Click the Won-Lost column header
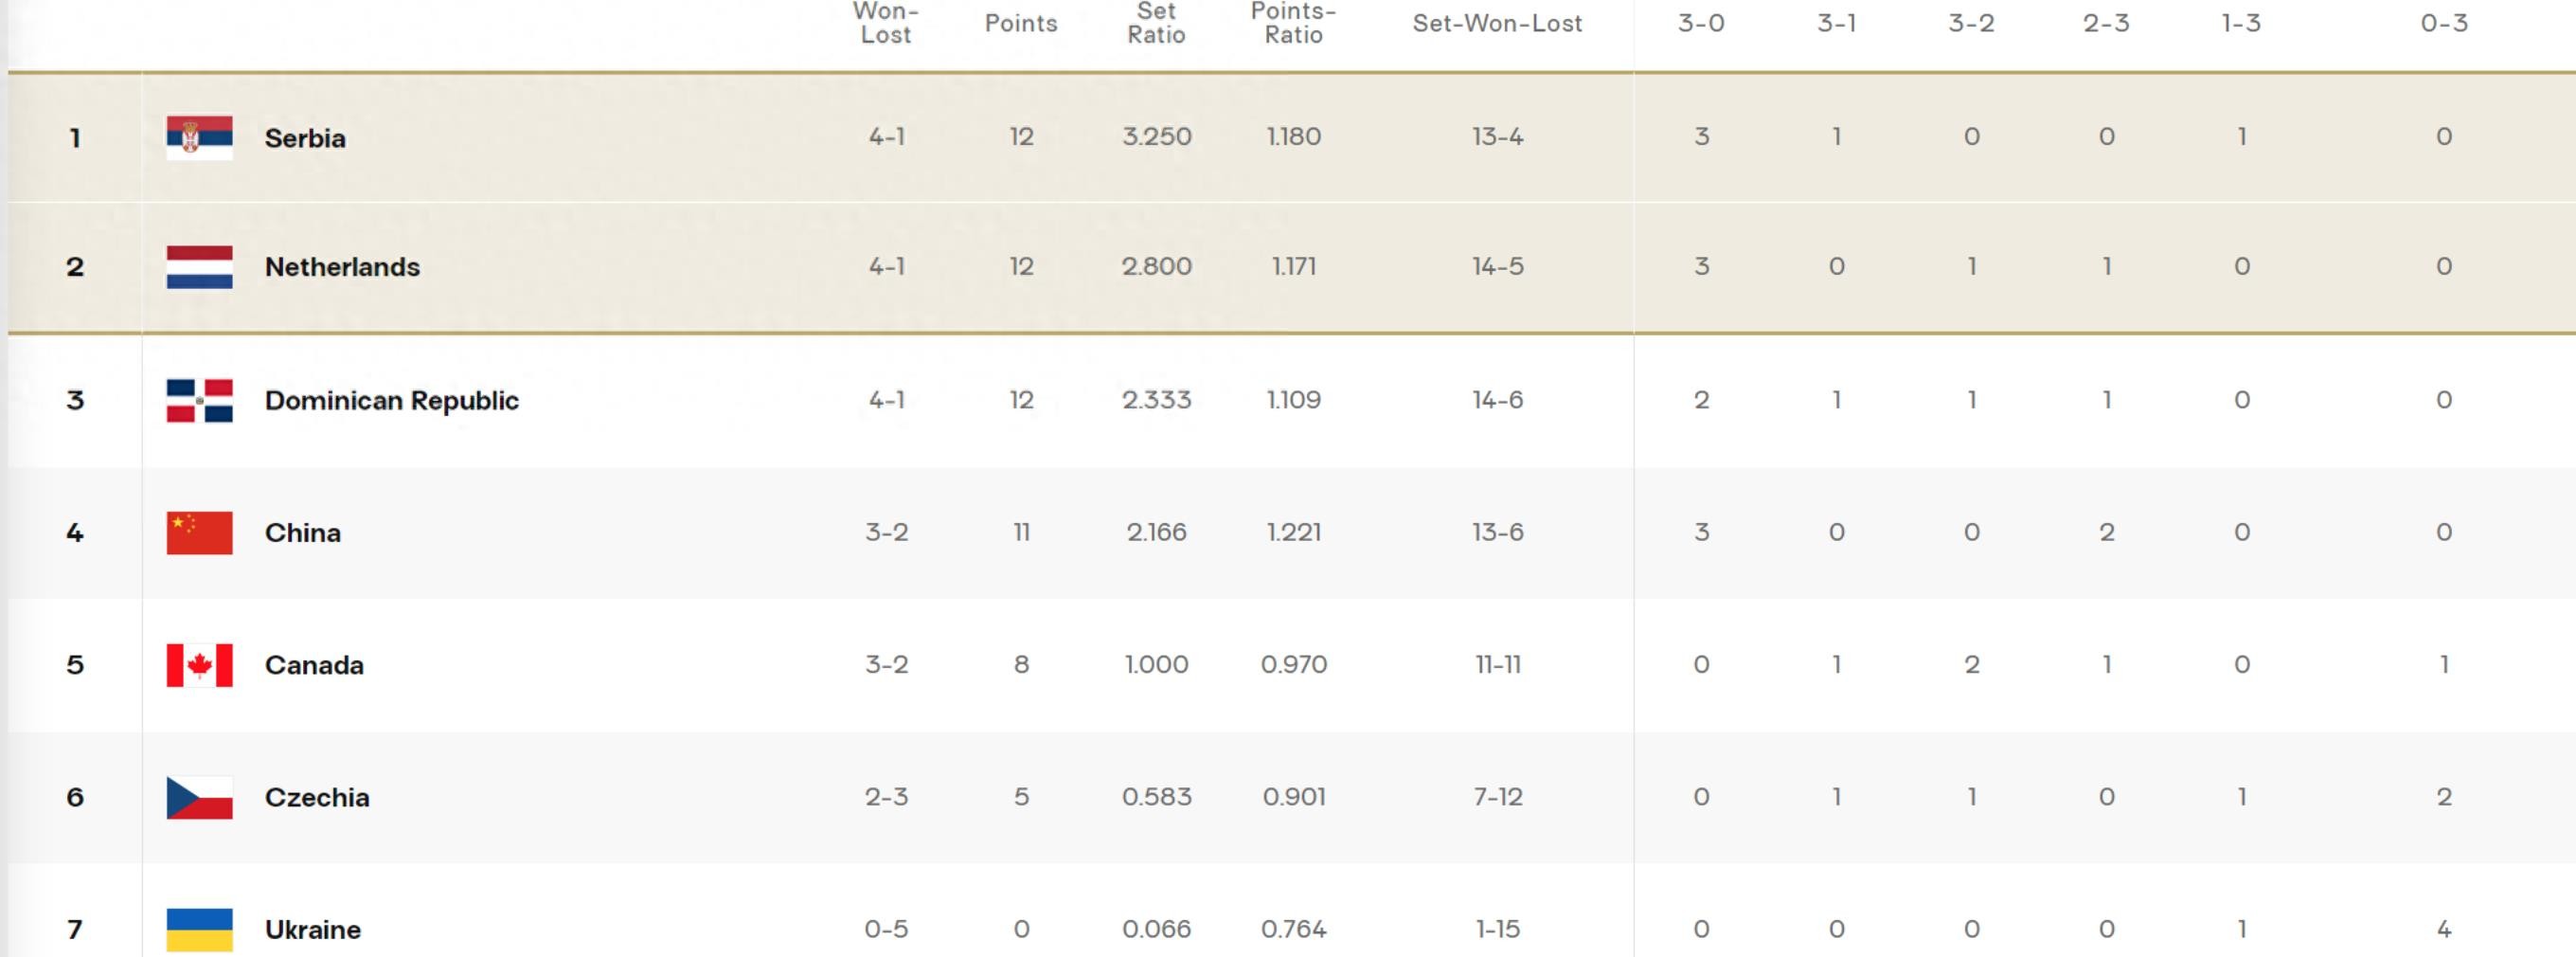 click(x=886, y=23)
